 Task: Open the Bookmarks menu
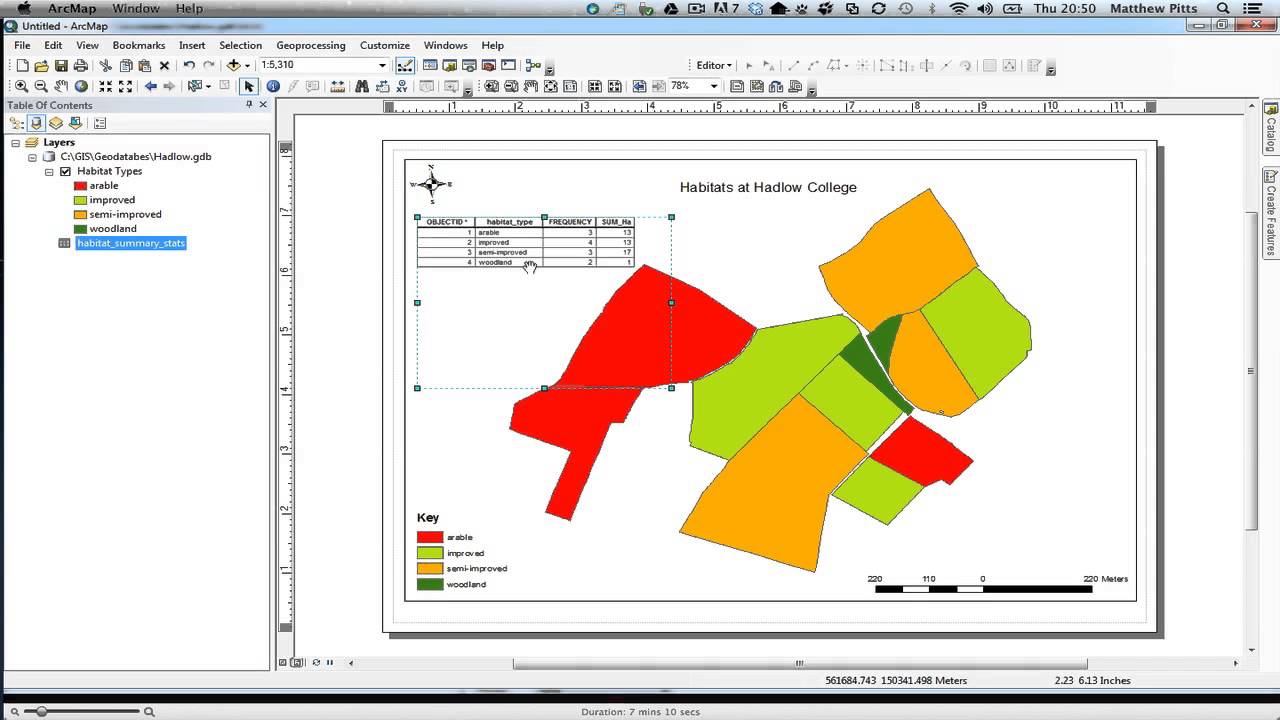(x=139, y=45)
